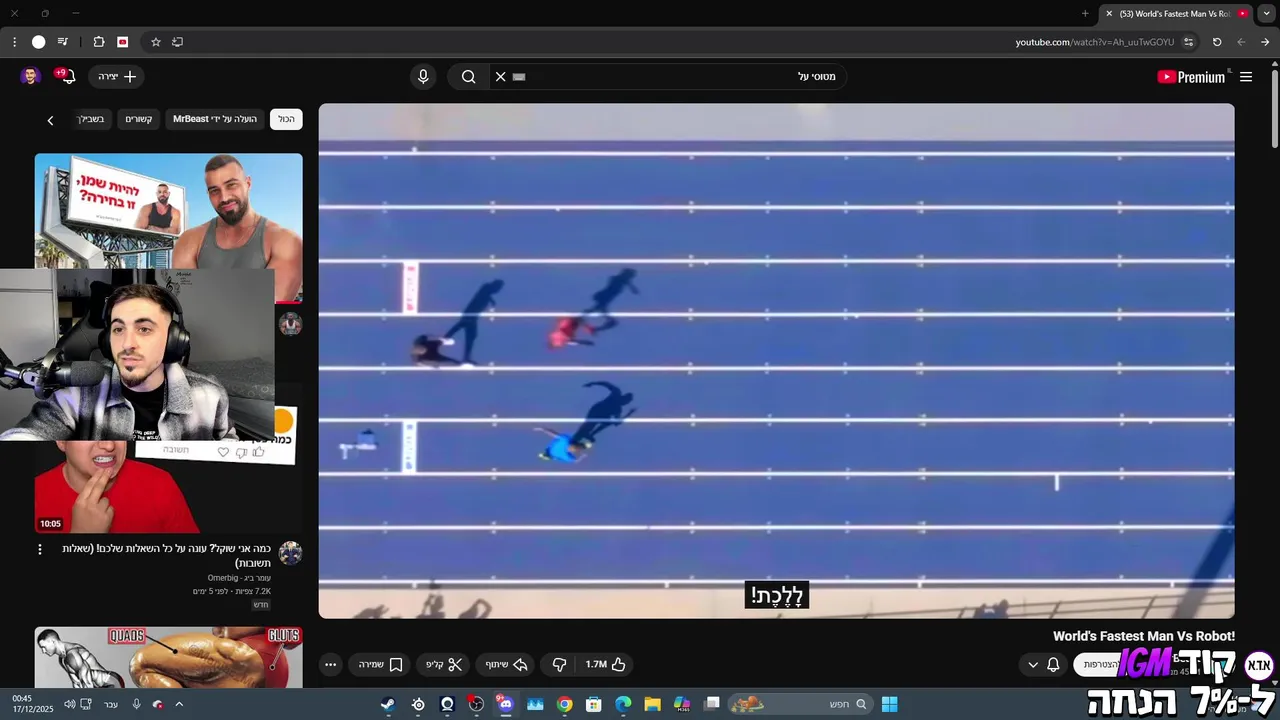Screen dimensions: 1280x720
Task: Share the video via שיתוף
Action: [506, 664]
